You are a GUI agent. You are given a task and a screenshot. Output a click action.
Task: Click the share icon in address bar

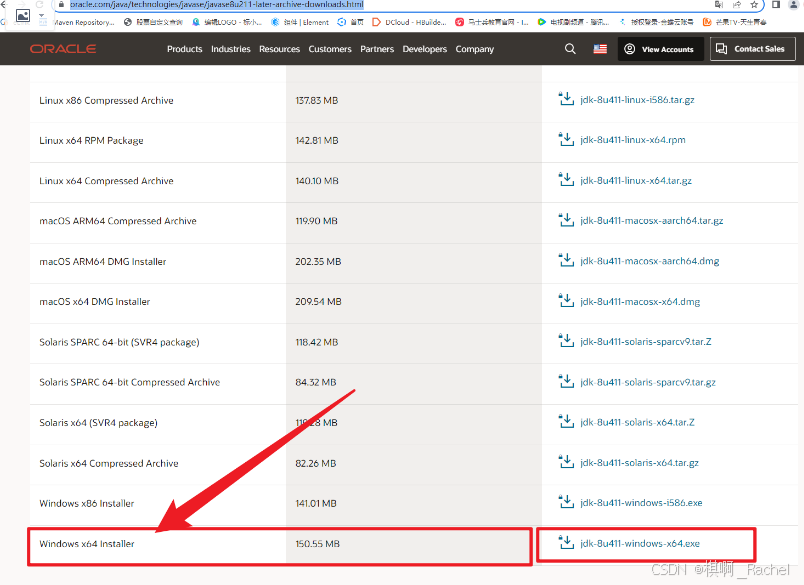[x=737, y=5]
